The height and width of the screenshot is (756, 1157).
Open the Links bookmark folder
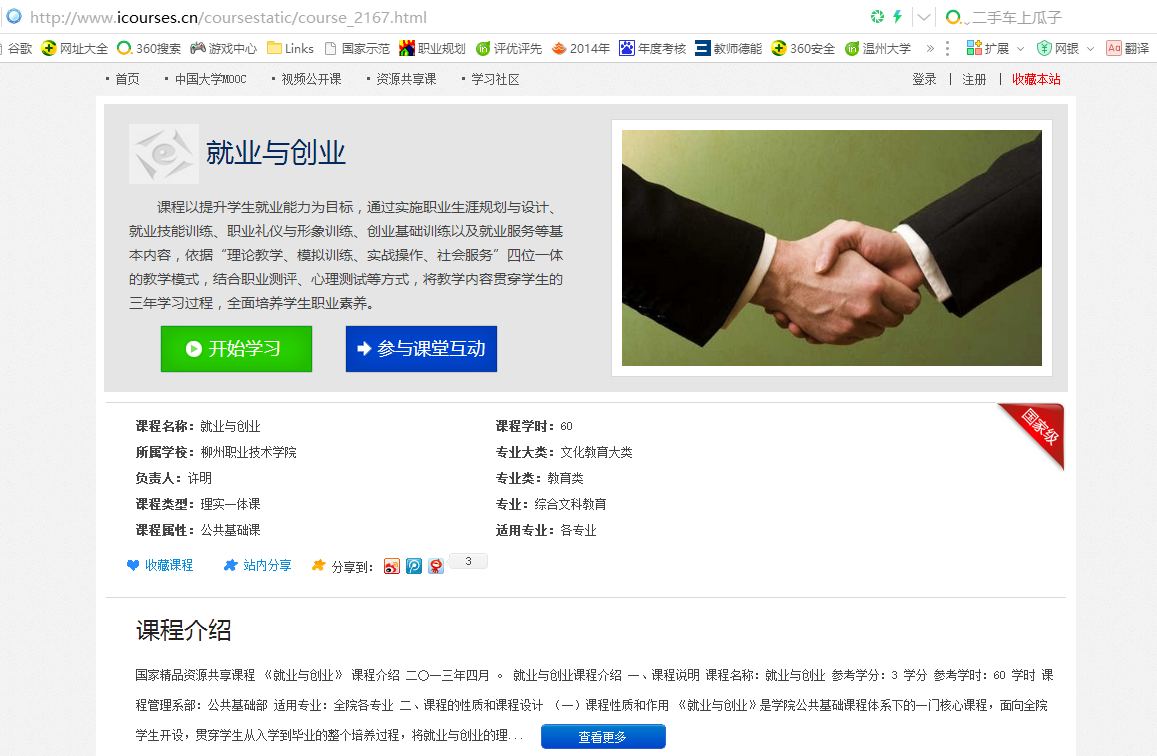click(x=290, y=49)
